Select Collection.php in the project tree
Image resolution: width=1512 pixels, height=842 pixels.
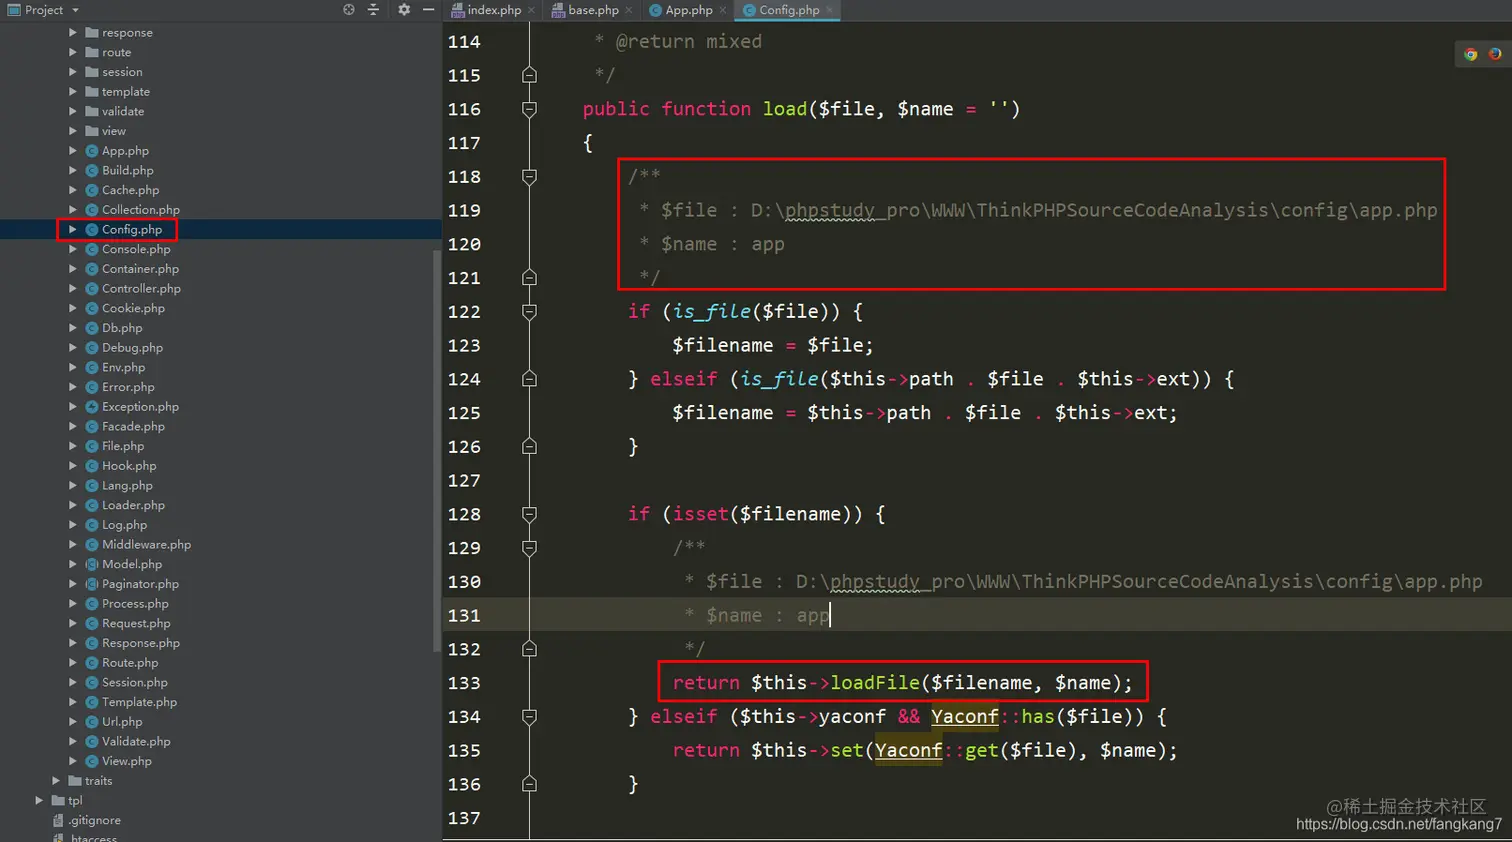point(140,210)
